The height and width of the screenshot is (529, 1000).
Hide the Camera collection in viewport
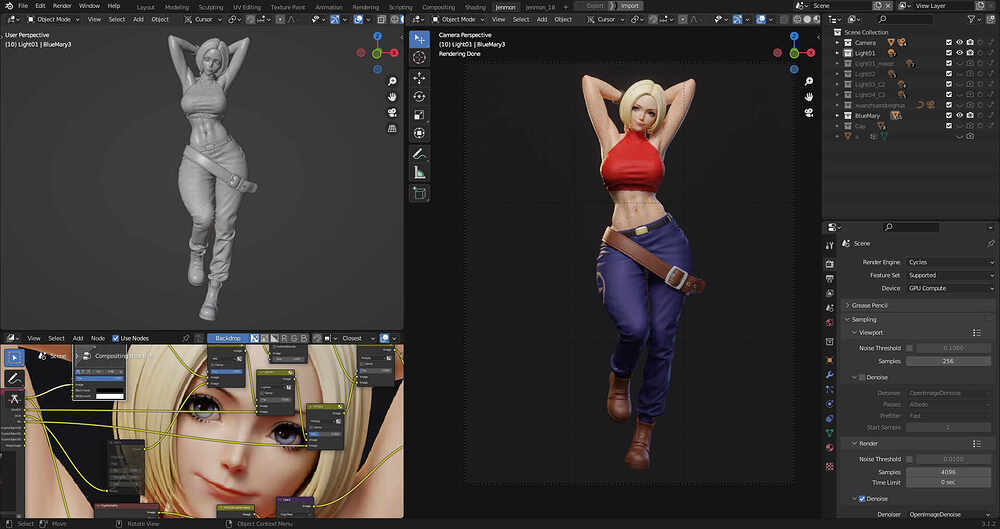pos(959,43)
